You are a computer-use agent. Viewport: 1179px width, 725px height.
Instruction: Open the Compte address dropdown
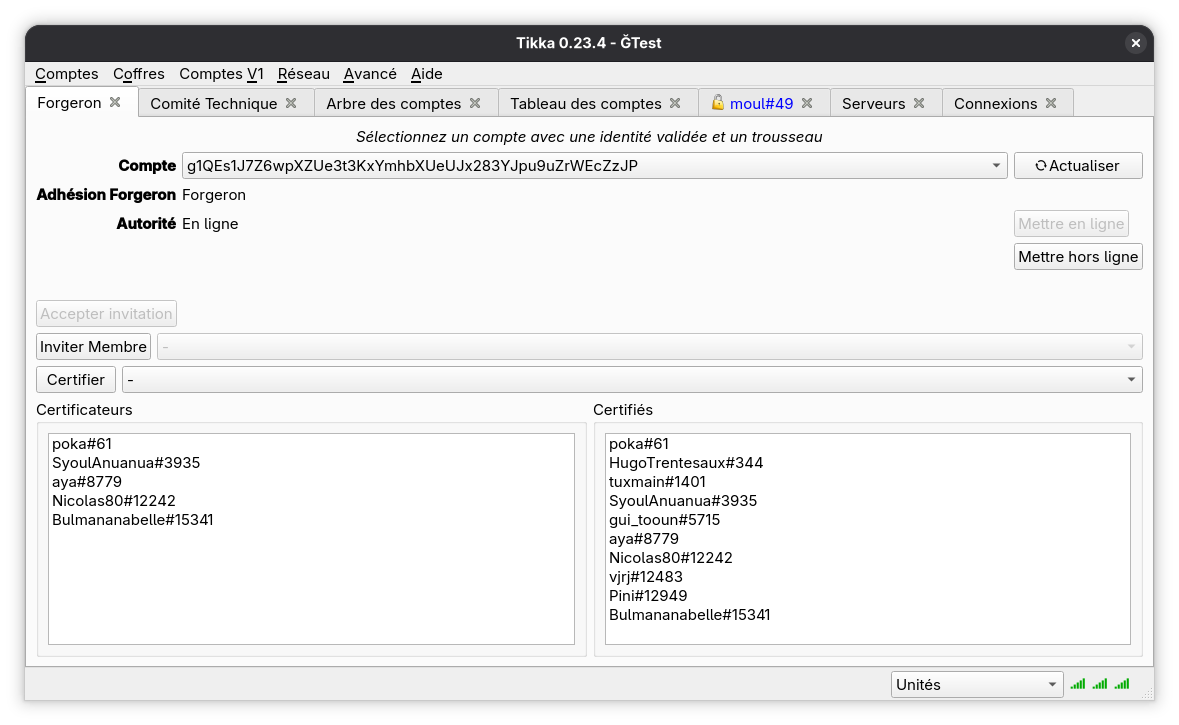(996, 166)
